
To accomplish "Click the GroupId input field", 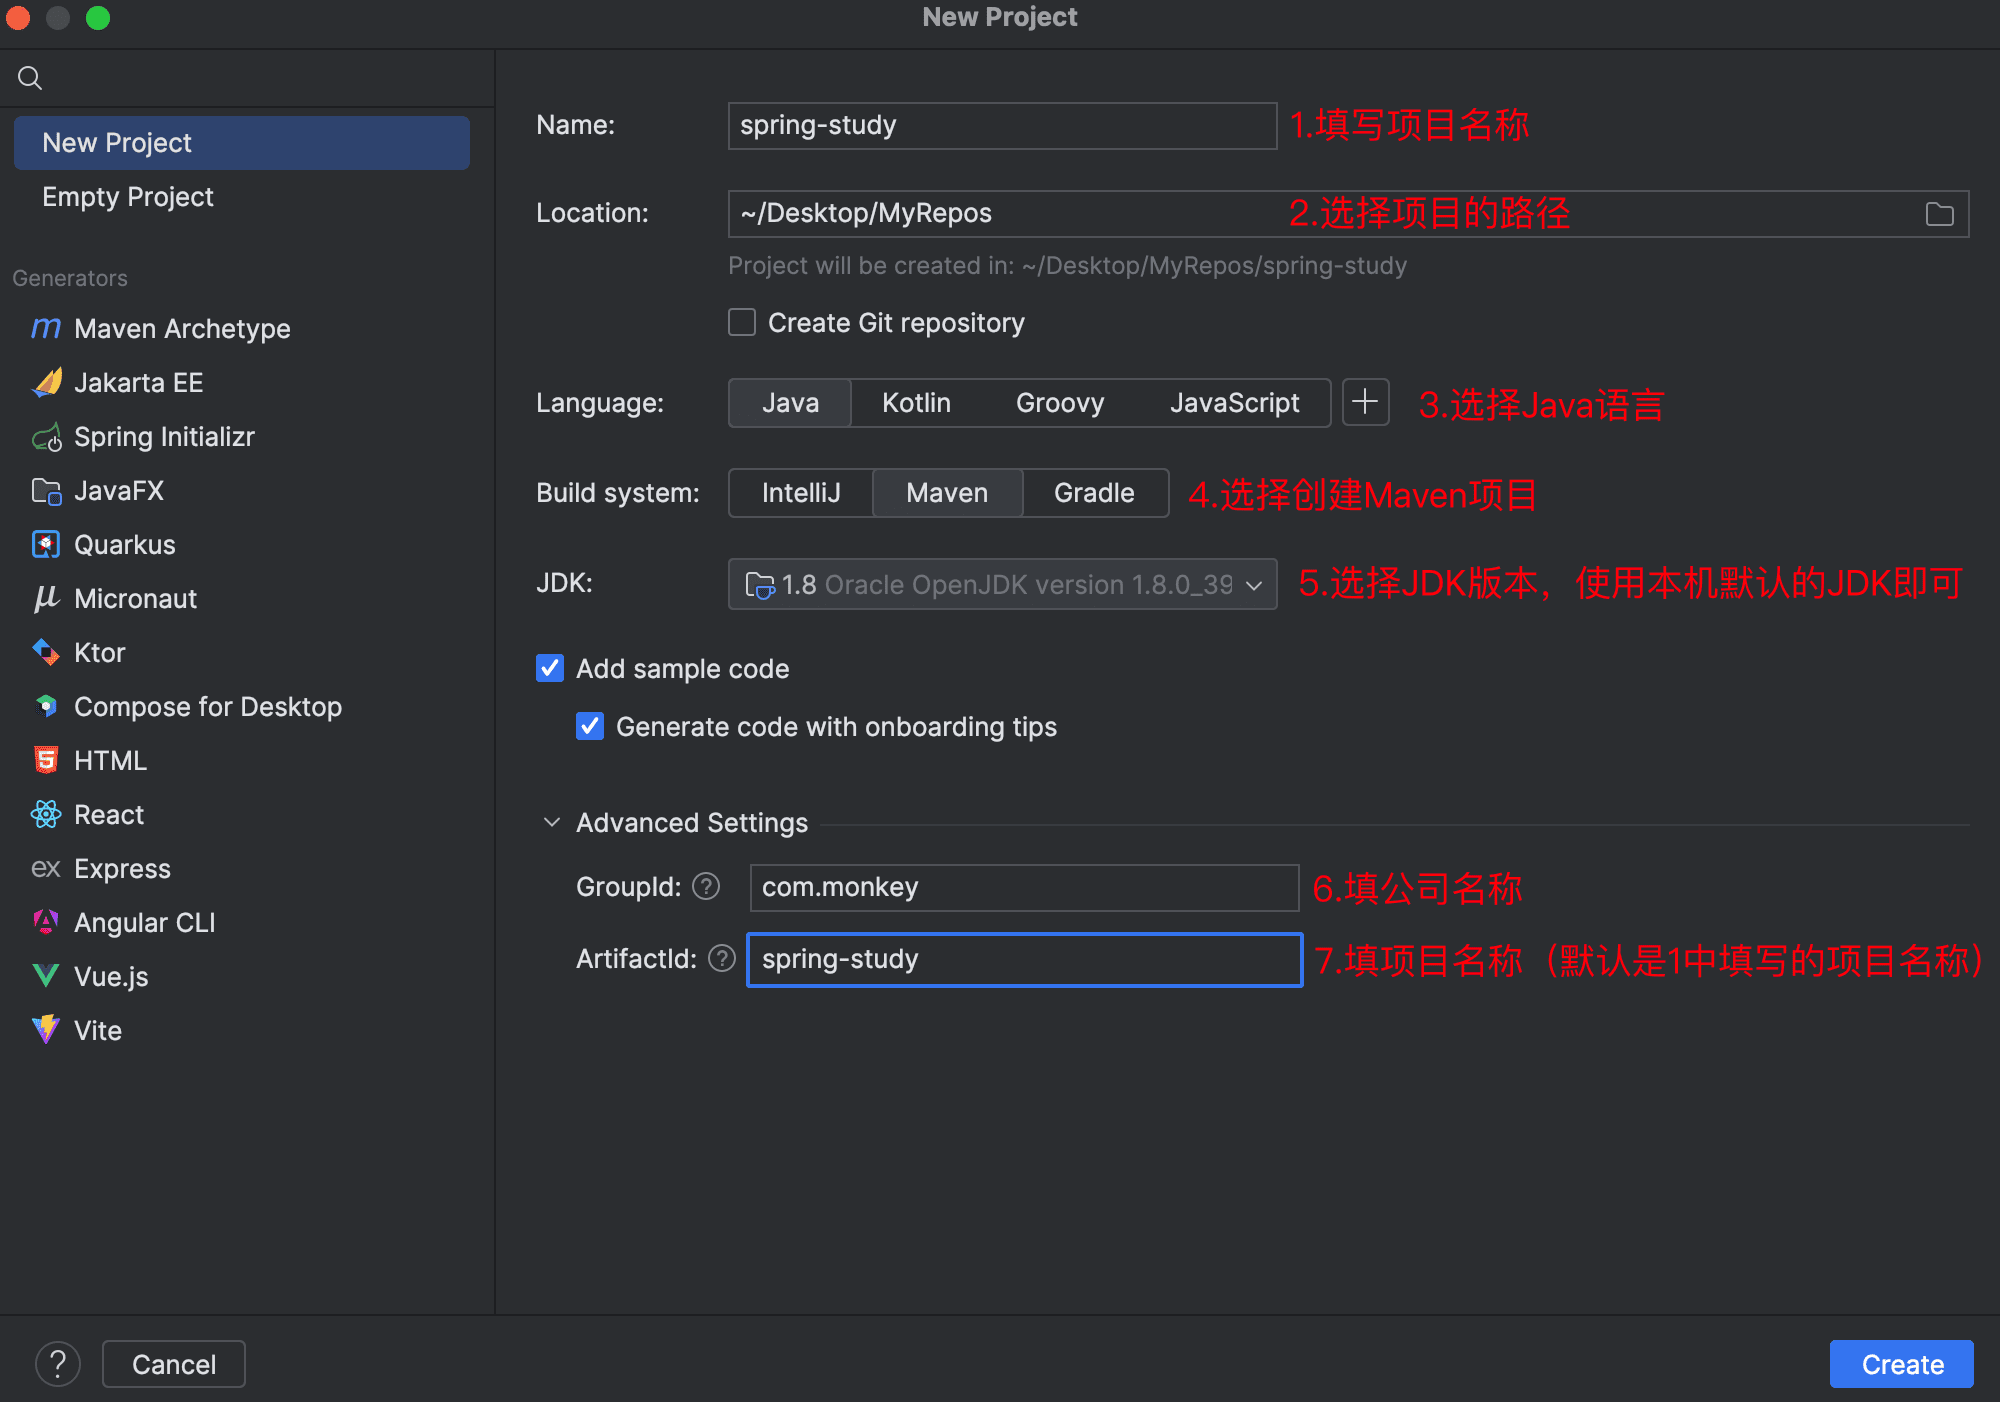I will (1024, 888).
